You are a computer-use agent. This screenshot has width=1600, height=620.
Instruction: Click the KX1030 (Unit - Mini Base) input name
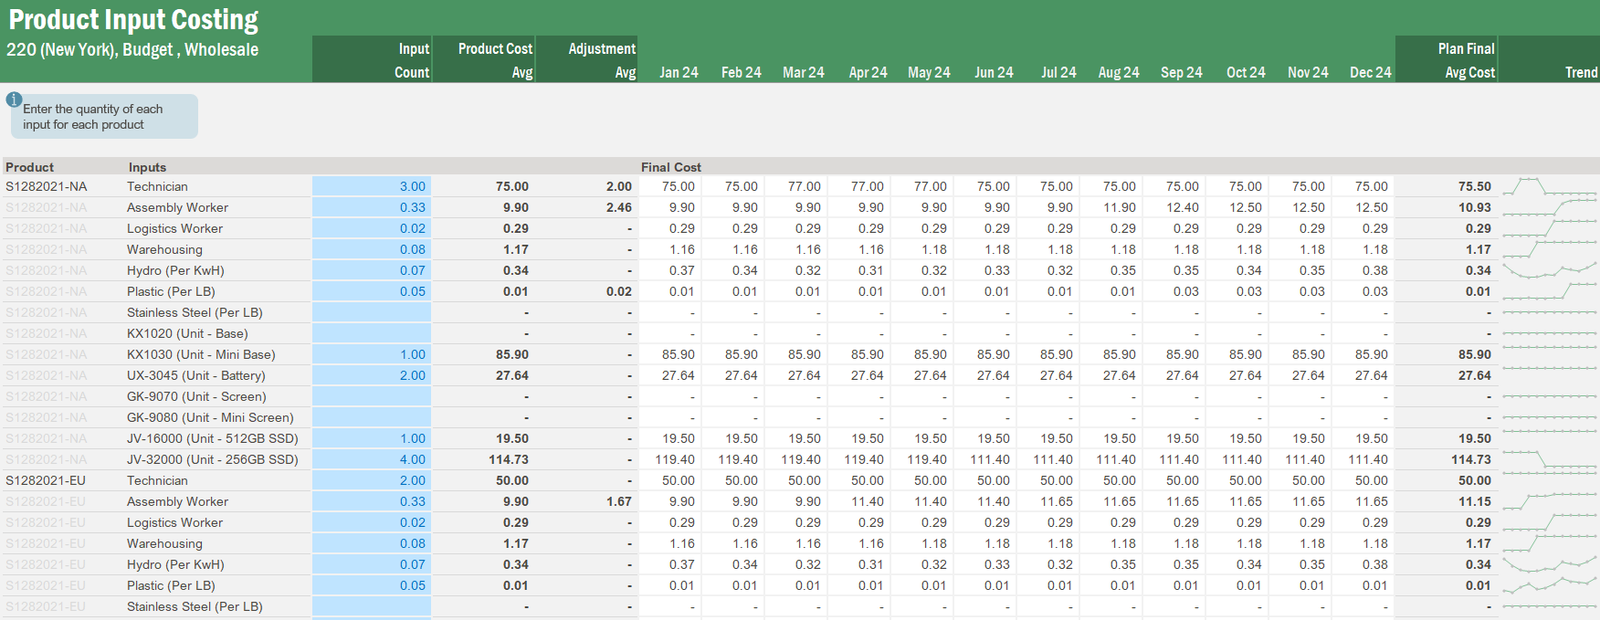[x=201, y=355]
